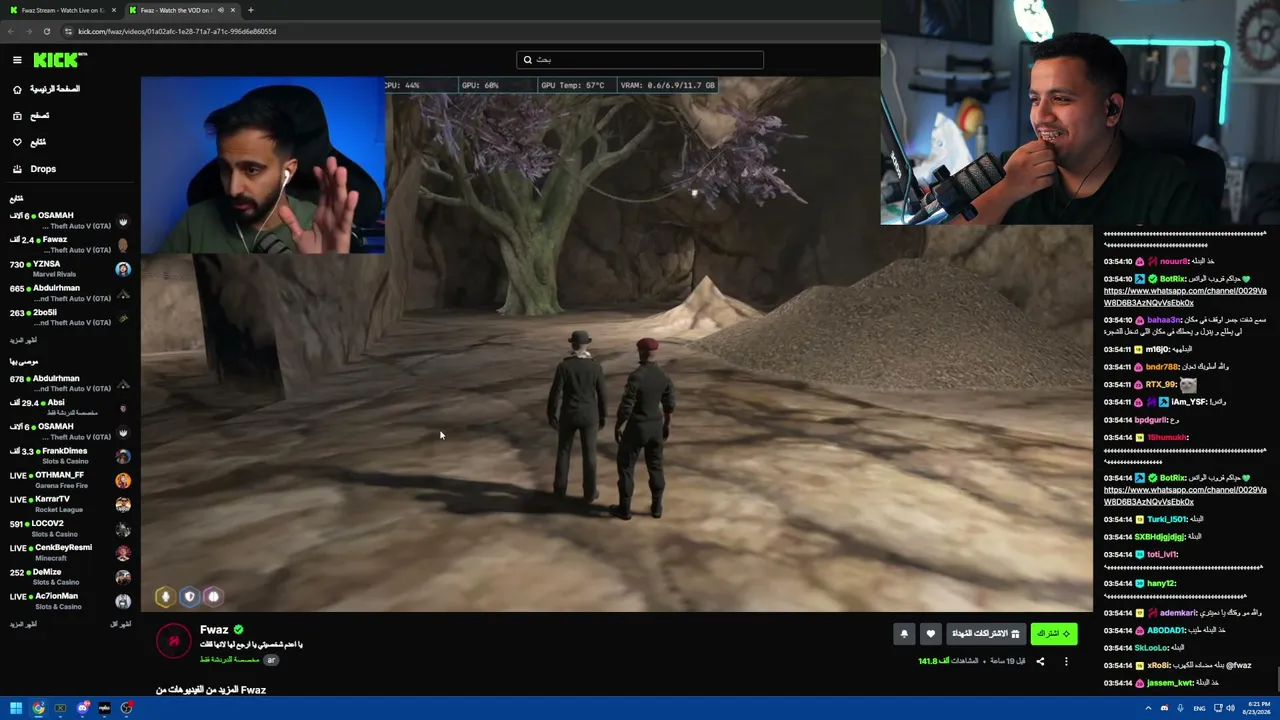The height and width of the screenshot is (720, 1280).
Task: Open the Ac7ionMan channel in the sidebar
Action: pos(70,601)
